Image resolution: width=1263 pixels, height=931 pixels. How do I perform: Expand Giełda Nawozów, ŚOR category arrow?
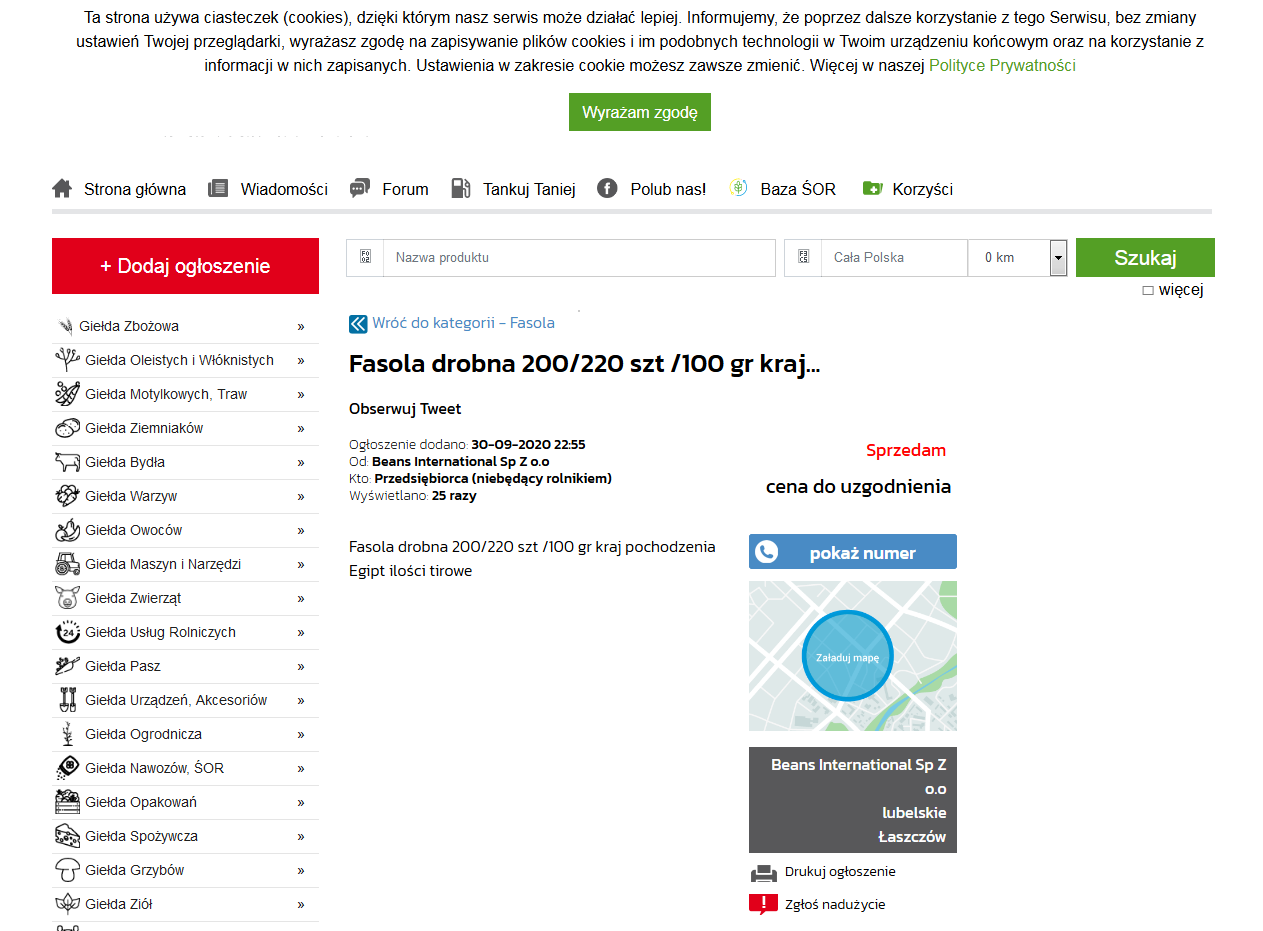[300, 768]
